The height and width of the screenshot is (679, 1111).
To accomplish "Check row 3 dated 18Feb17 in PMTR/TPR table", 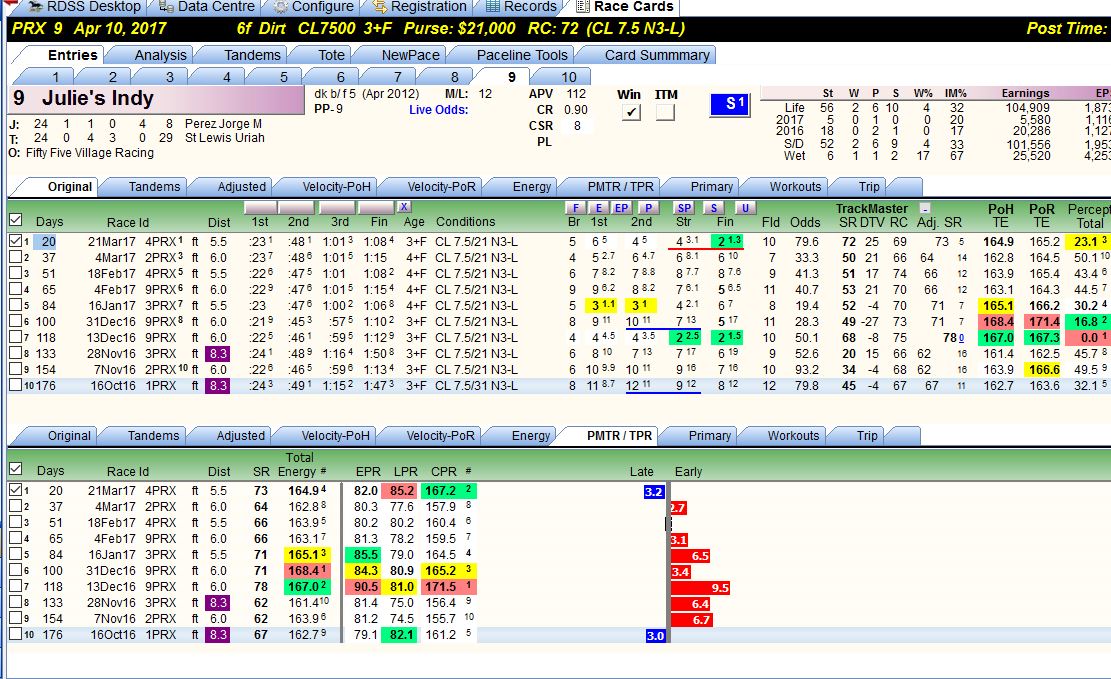I will pos(16,522).
